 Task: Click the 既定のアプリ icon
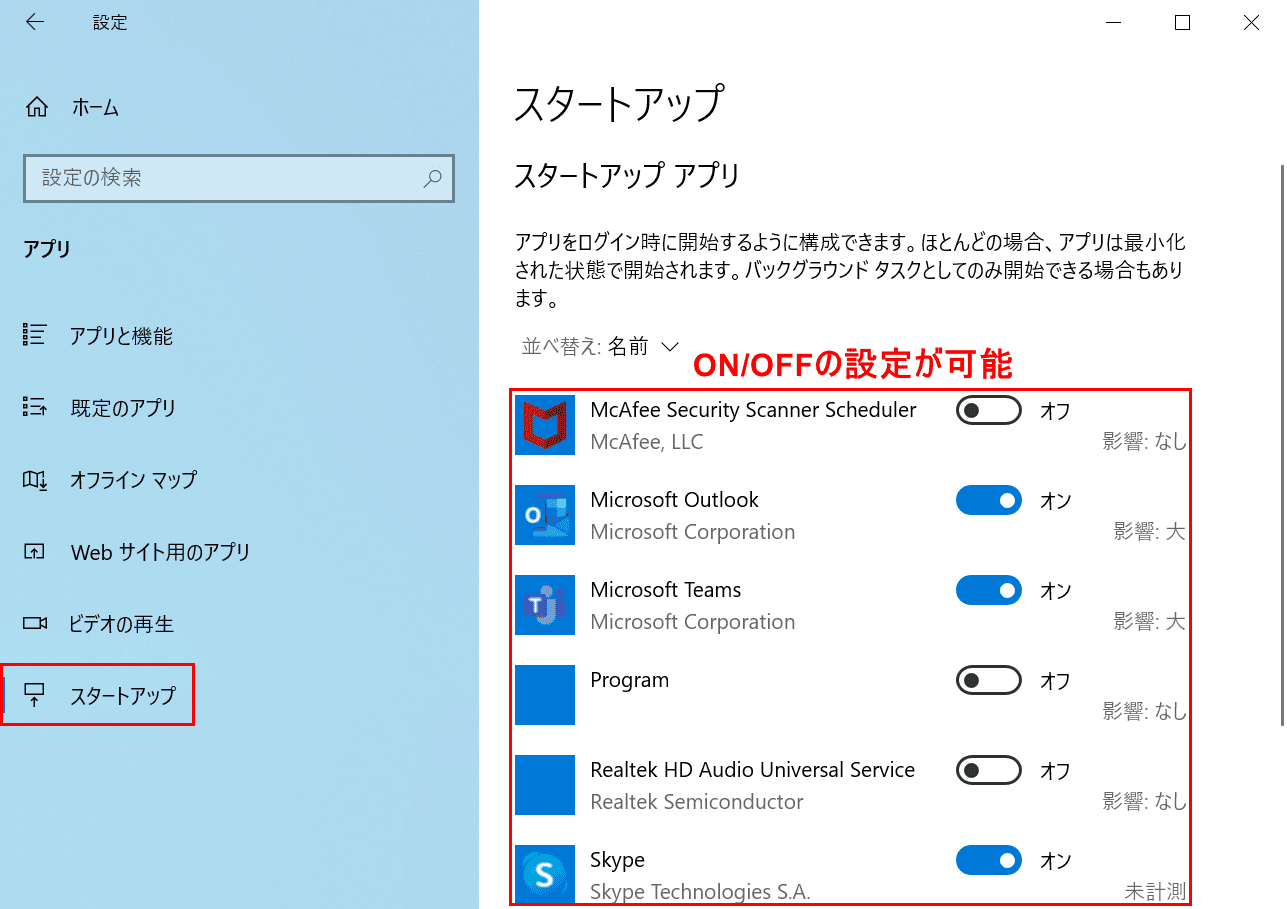(35, 407)
